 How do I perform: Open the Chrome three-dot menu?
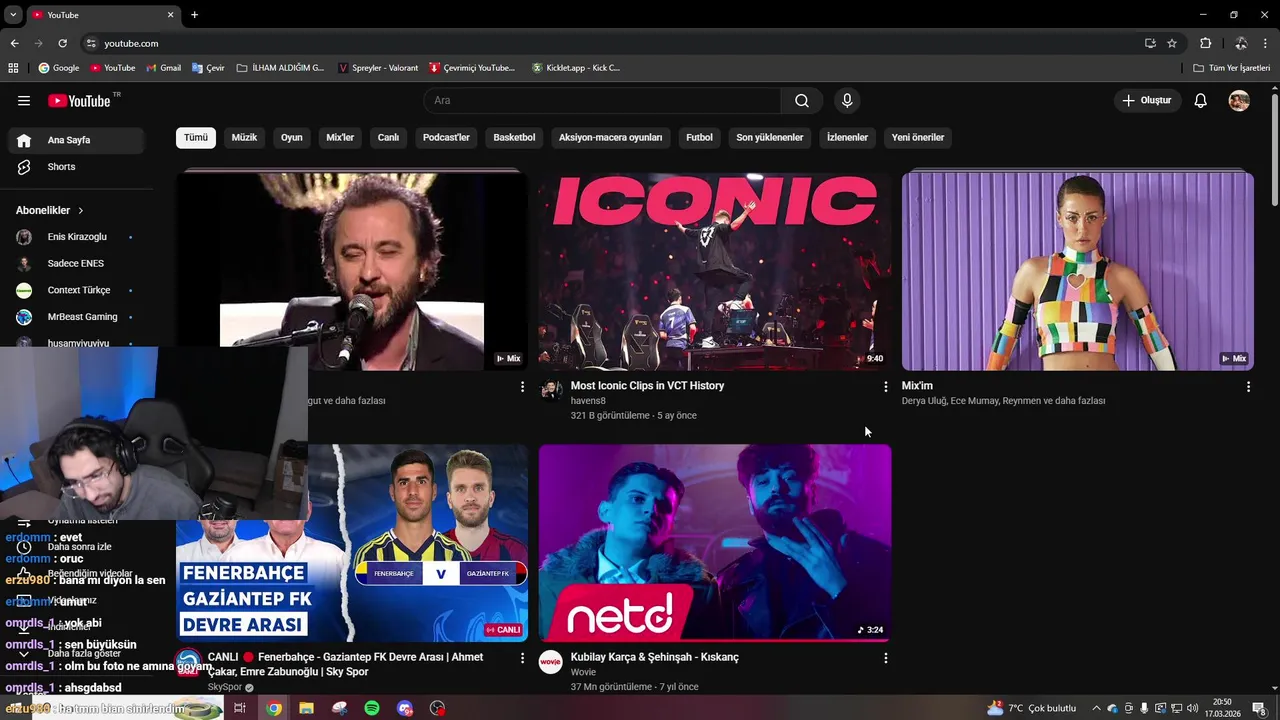click(x=1266, y=43)
